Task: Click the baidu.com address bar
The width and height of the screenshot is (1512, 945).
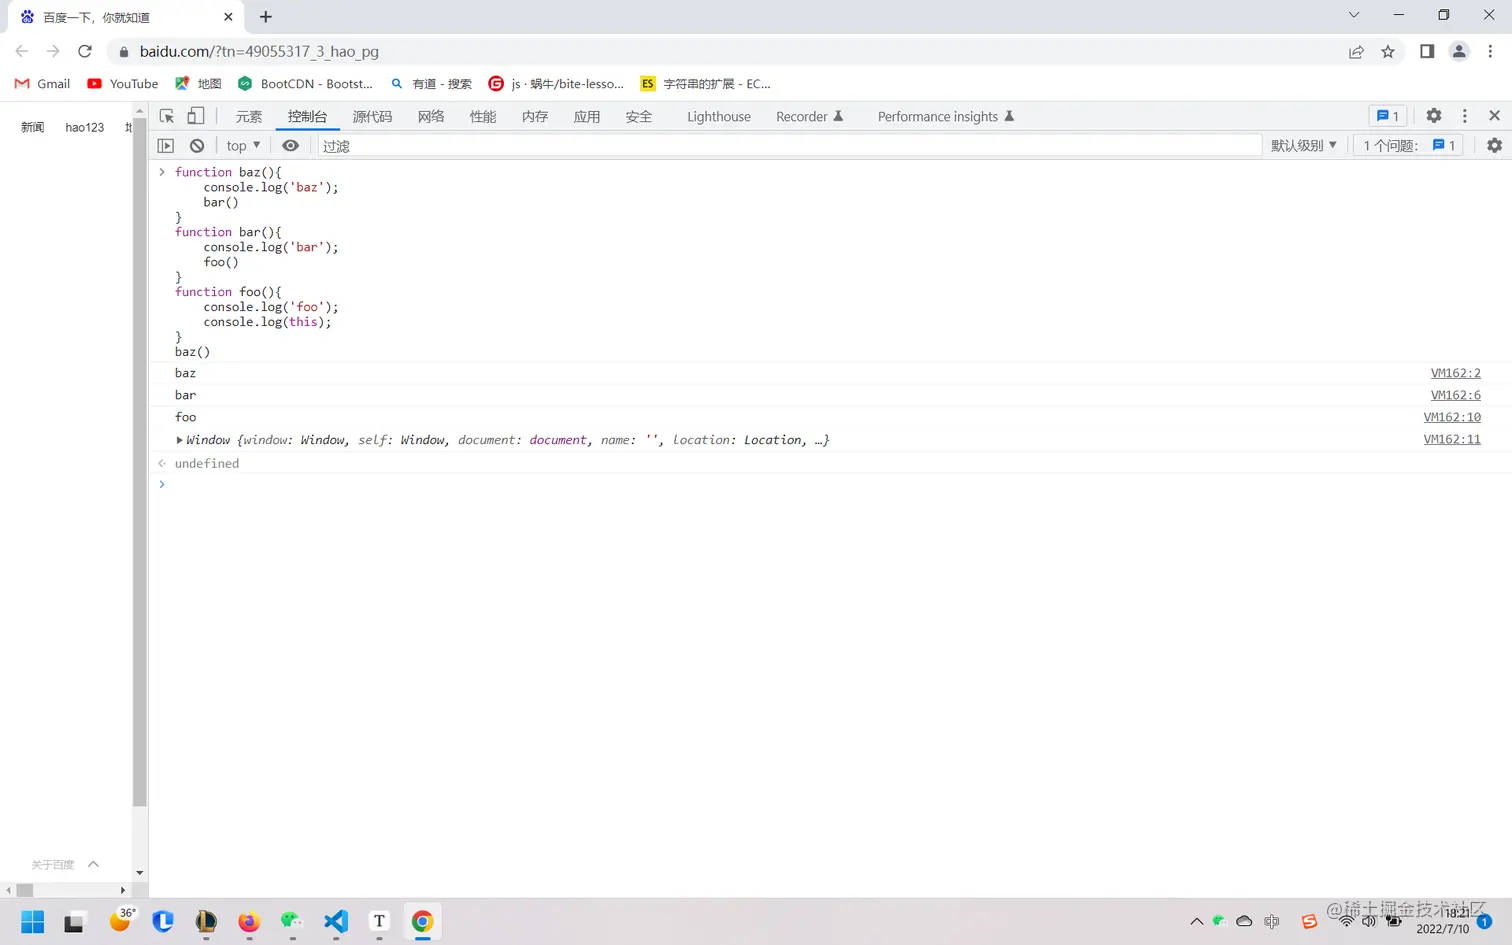Action: (730, 51)
